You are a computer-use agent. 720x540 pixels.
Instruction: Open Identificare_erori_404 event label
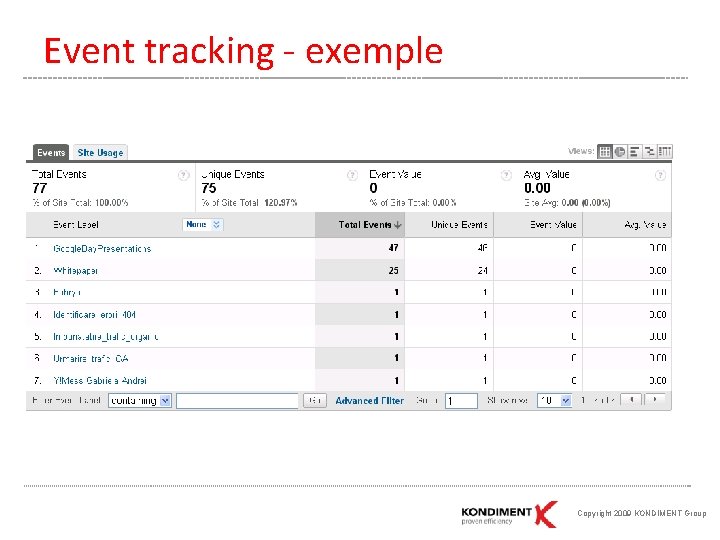pyautogui.click(x=94, y=315)
